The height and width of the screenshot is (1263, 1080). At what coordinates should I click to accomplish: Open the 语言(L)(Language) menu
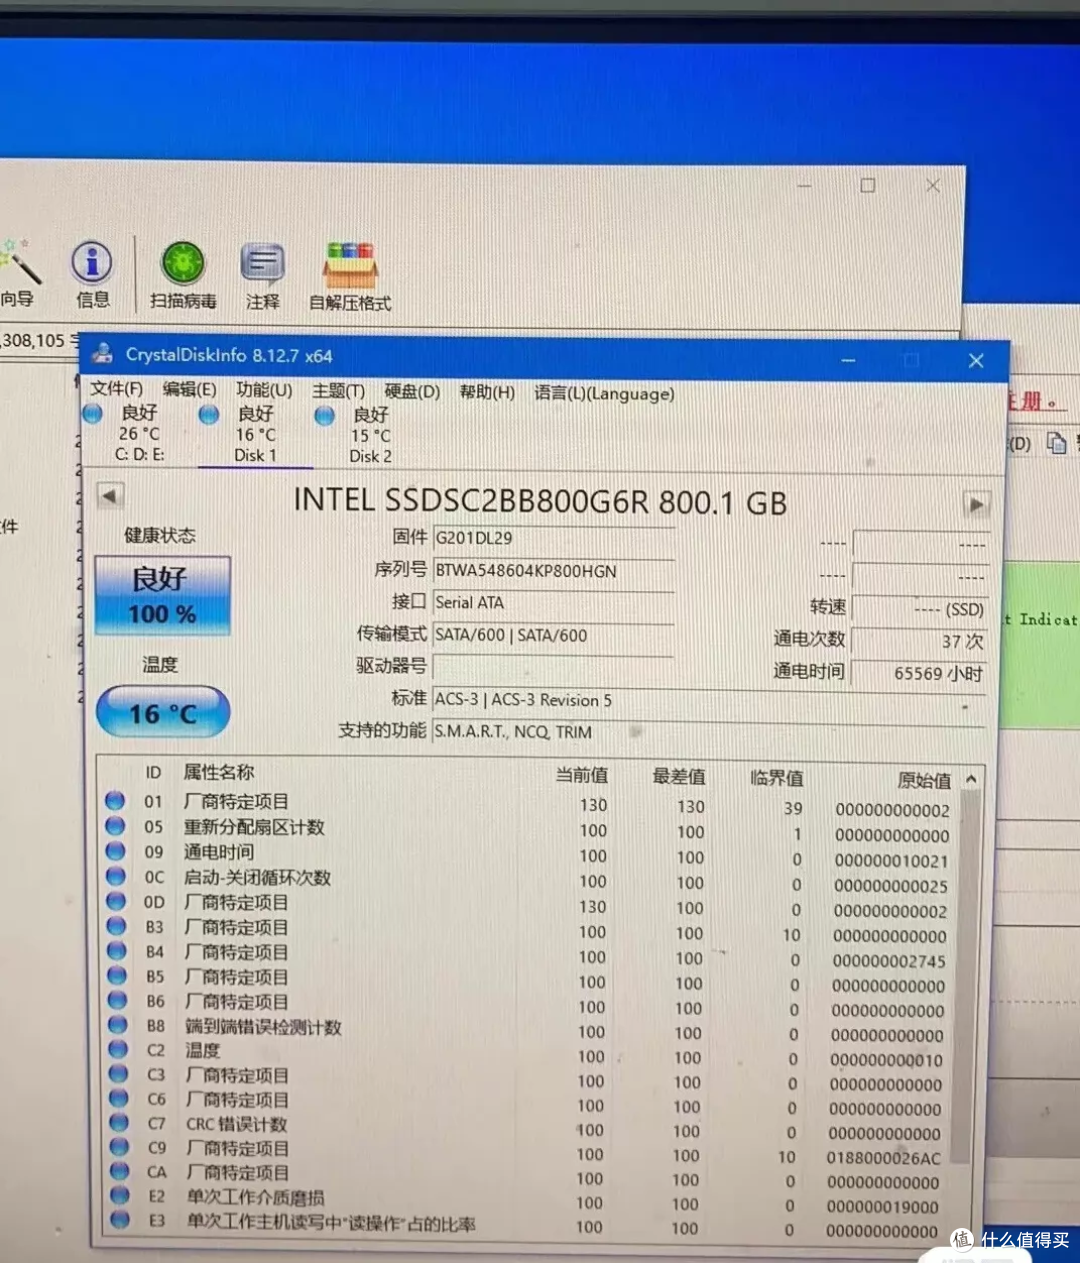coord(604,393)
